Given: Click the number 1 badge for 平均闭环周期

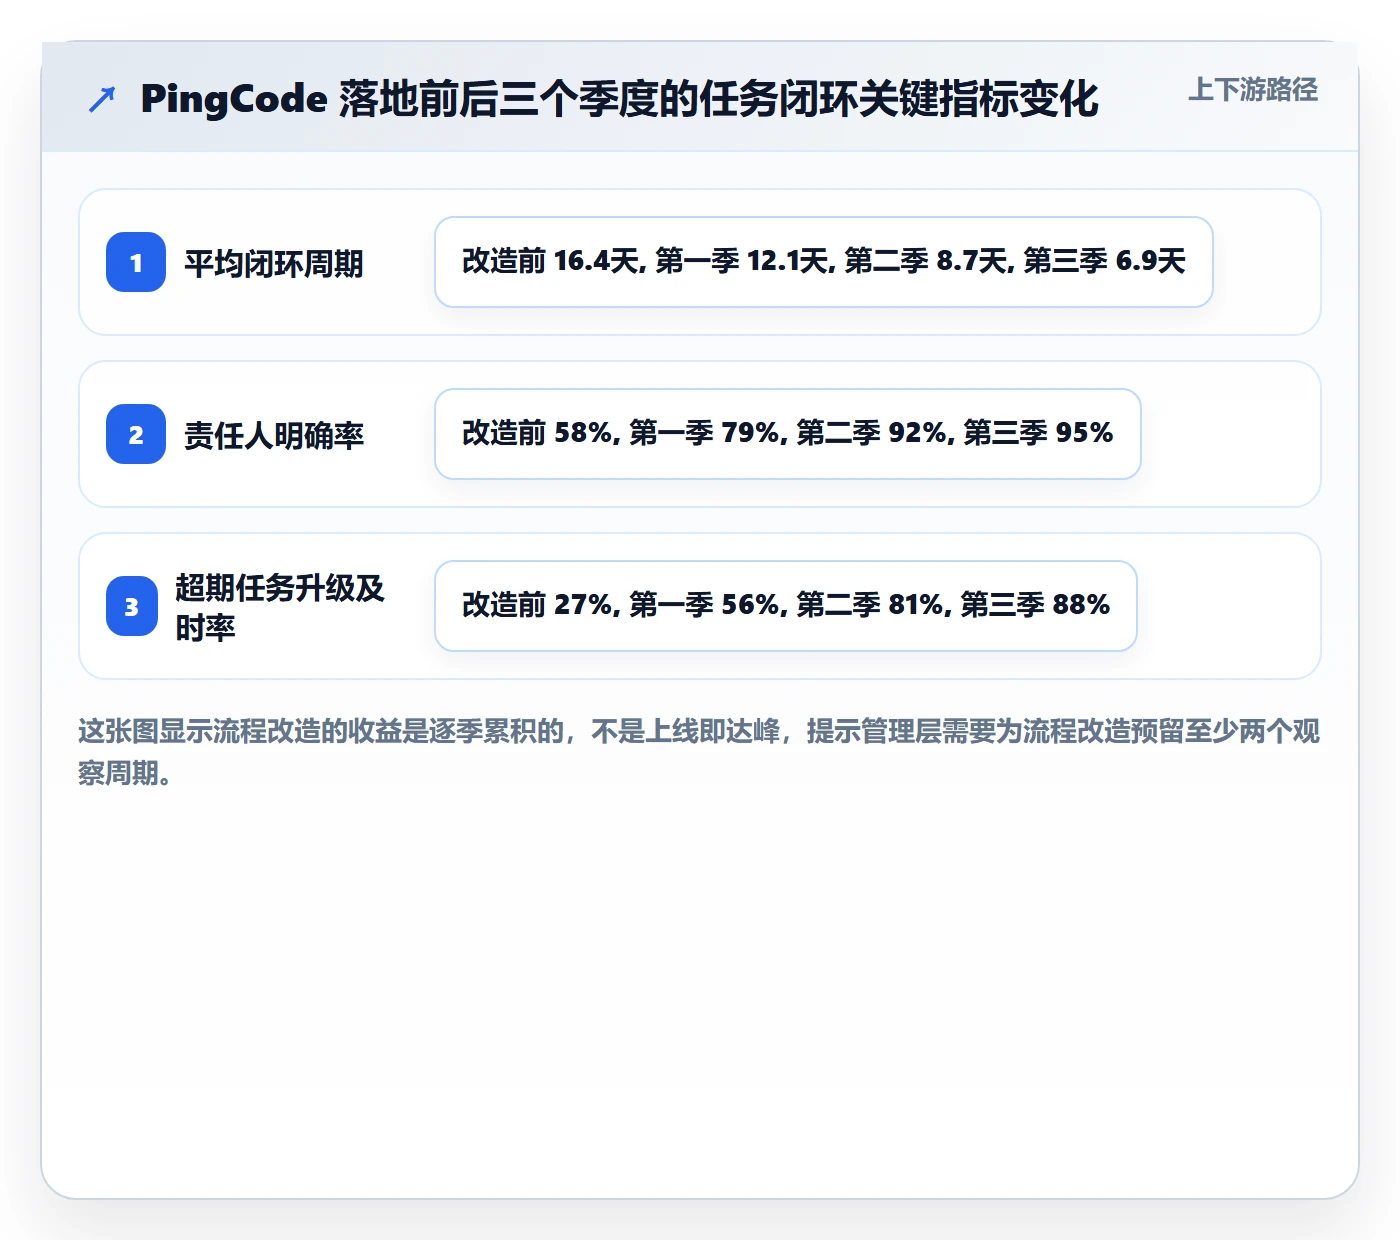Looking at the screenshot, I should [136, 262].
